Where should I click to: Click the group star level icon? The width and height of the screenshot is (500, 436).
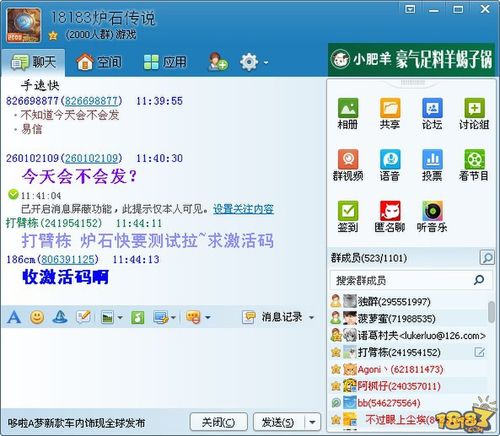(x=53, y=35)
